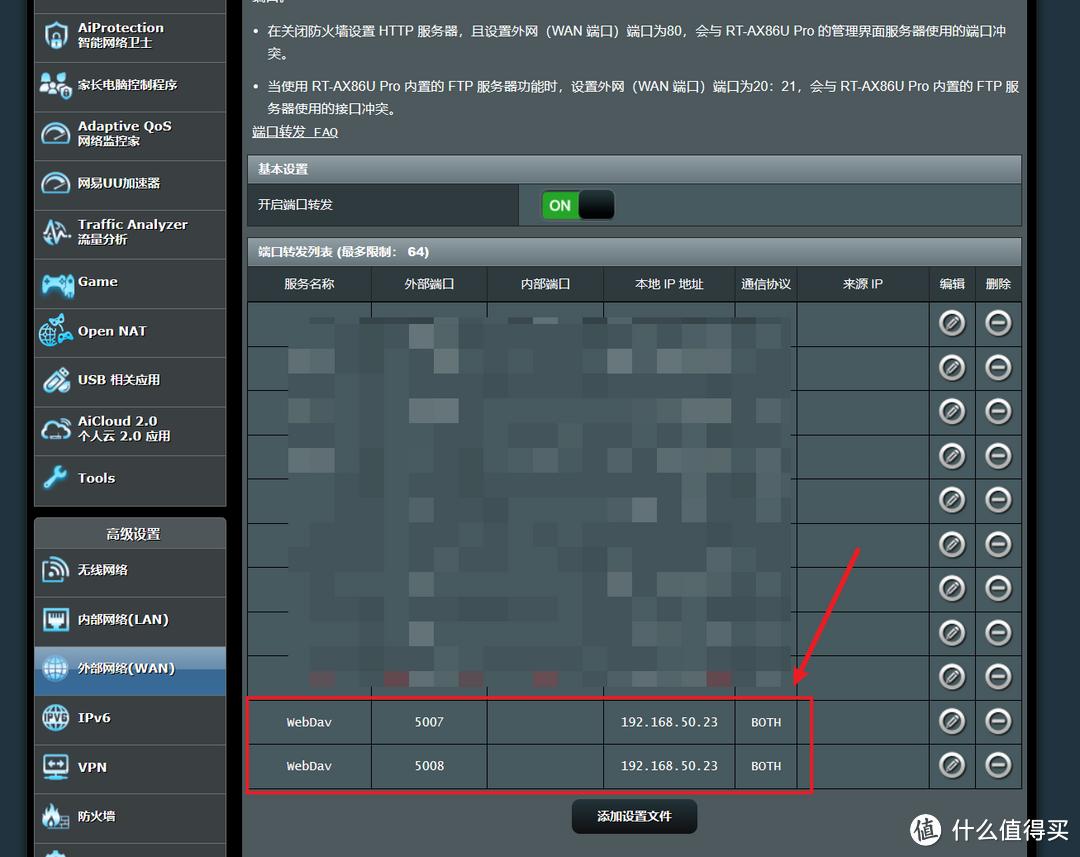Click edit pencil icon for WebDav 5008 rule

click(951, 765)
